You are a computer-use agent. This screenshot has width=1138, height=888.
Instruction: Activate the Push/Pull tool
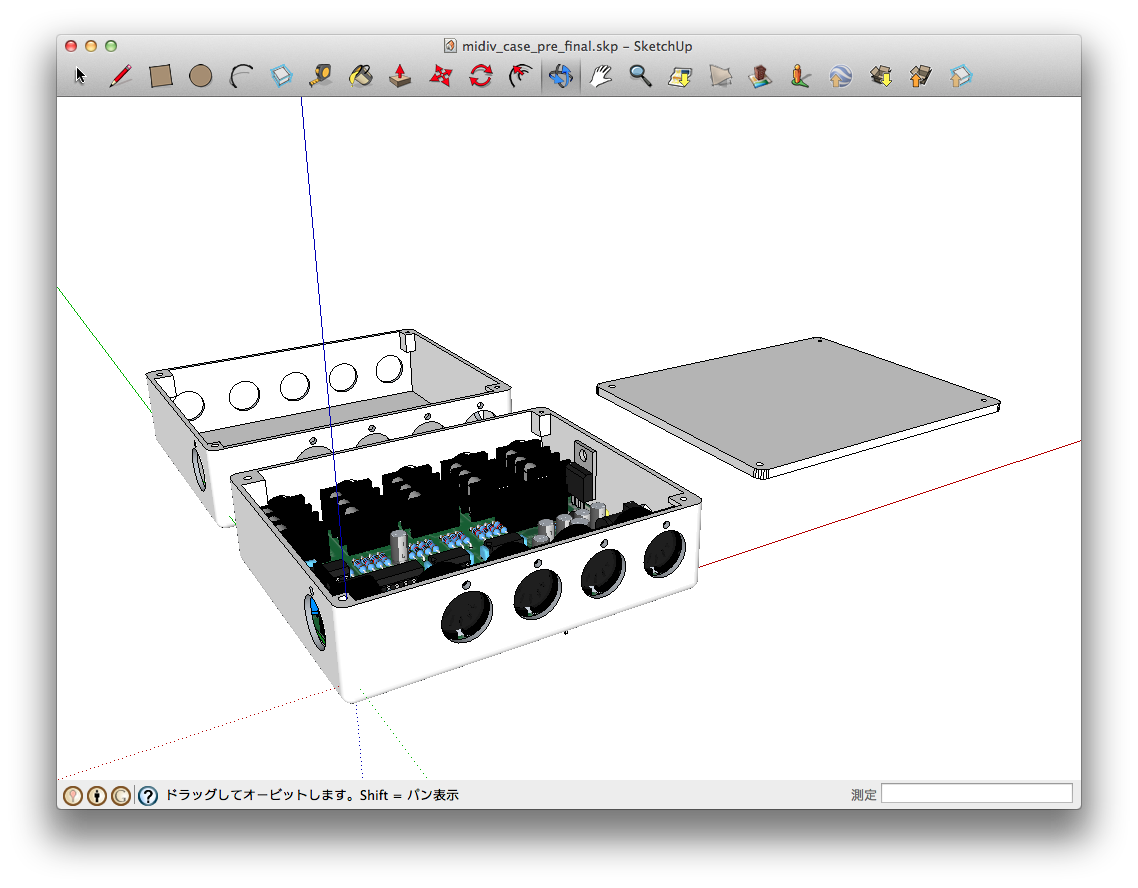401,76
